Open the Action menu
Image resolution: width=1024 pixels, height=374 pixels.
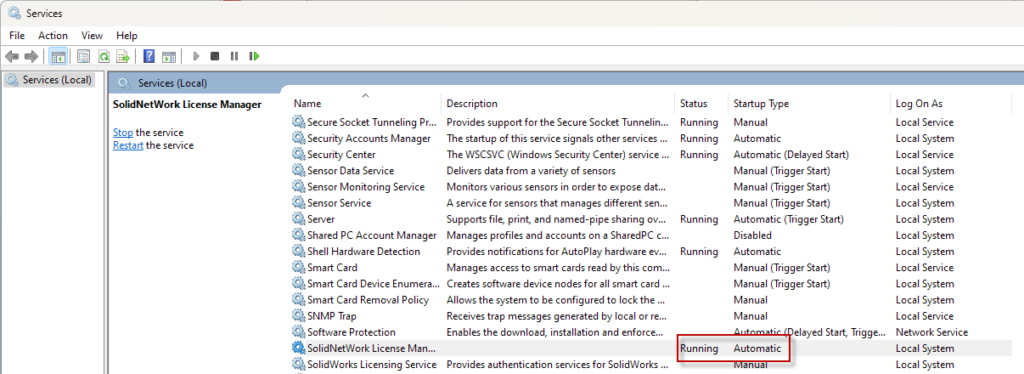53,36
